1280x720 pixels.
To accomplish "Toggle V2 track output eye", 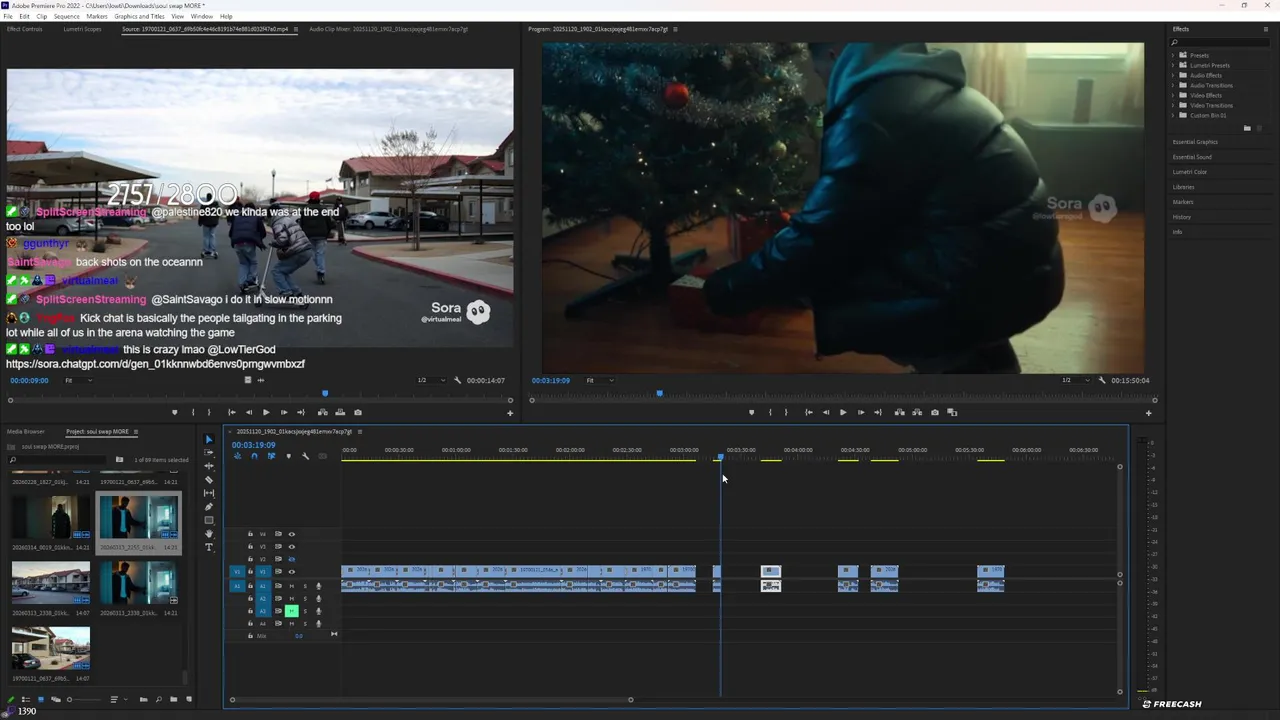I will 292,559.
